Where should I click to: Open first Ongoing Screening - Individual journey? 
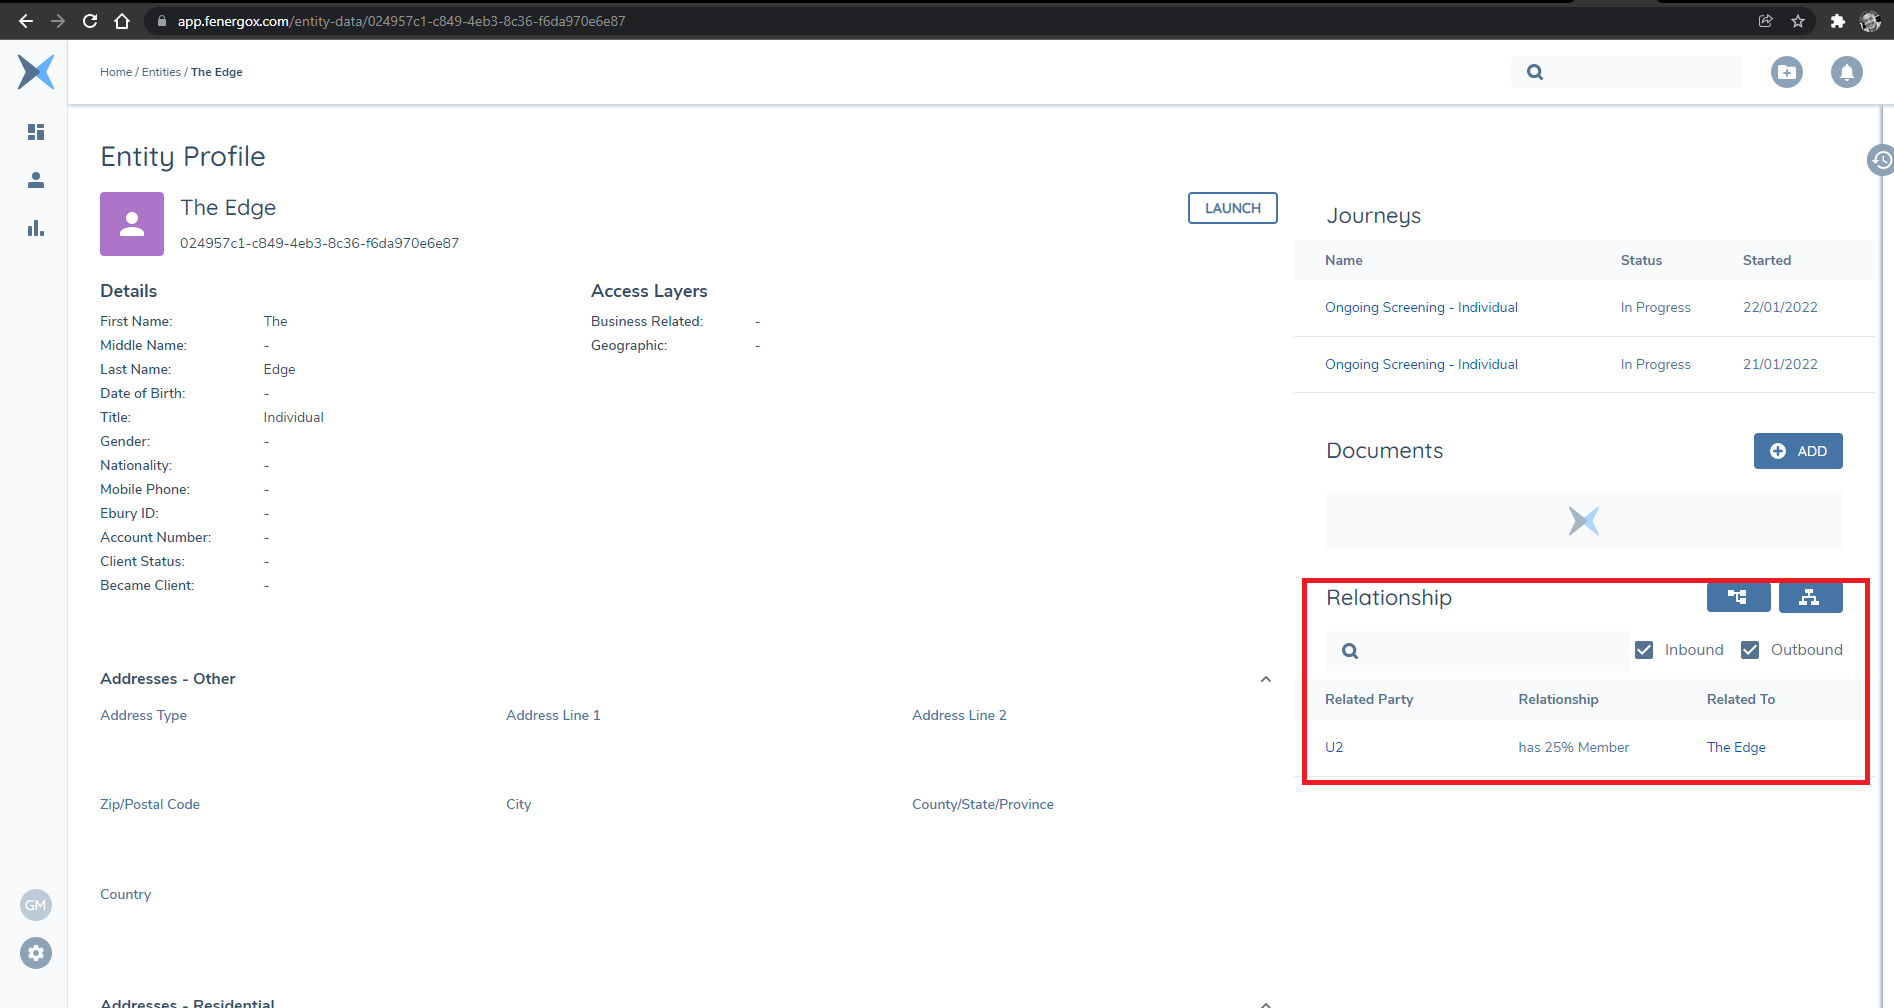[1420, 307]
